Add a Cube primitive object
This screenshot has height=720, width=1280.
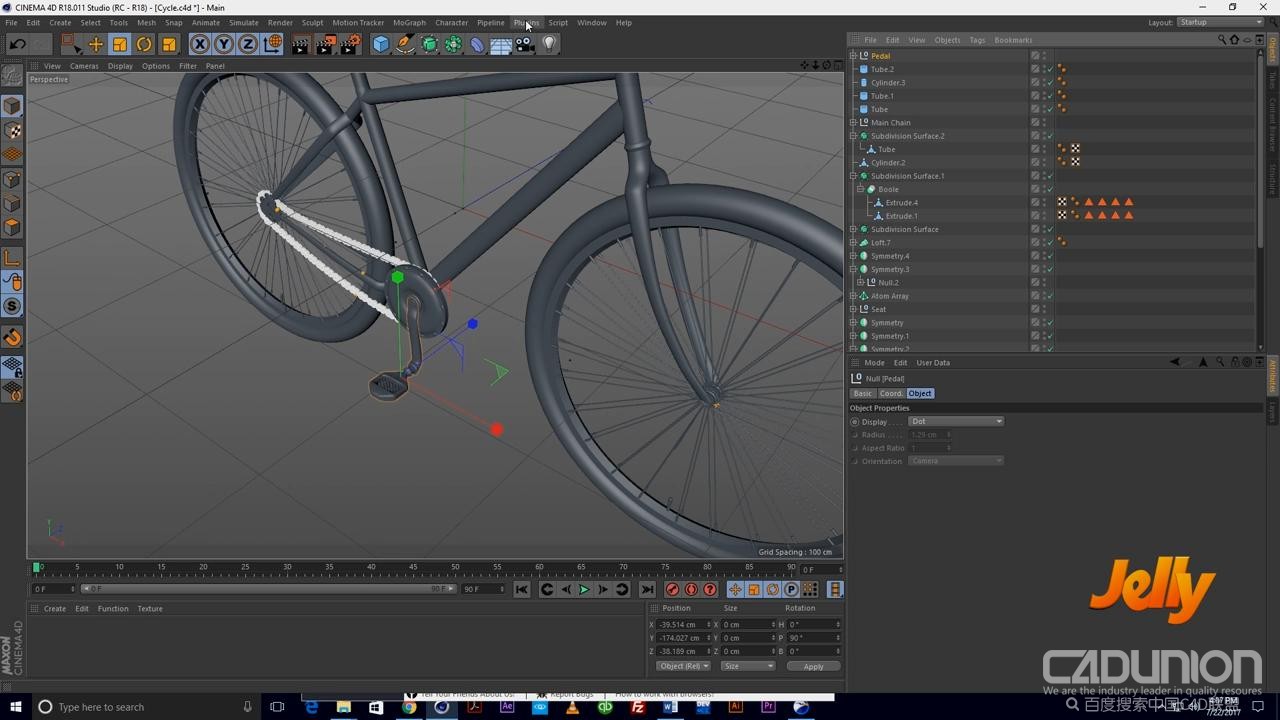click(x=381, y=44)
